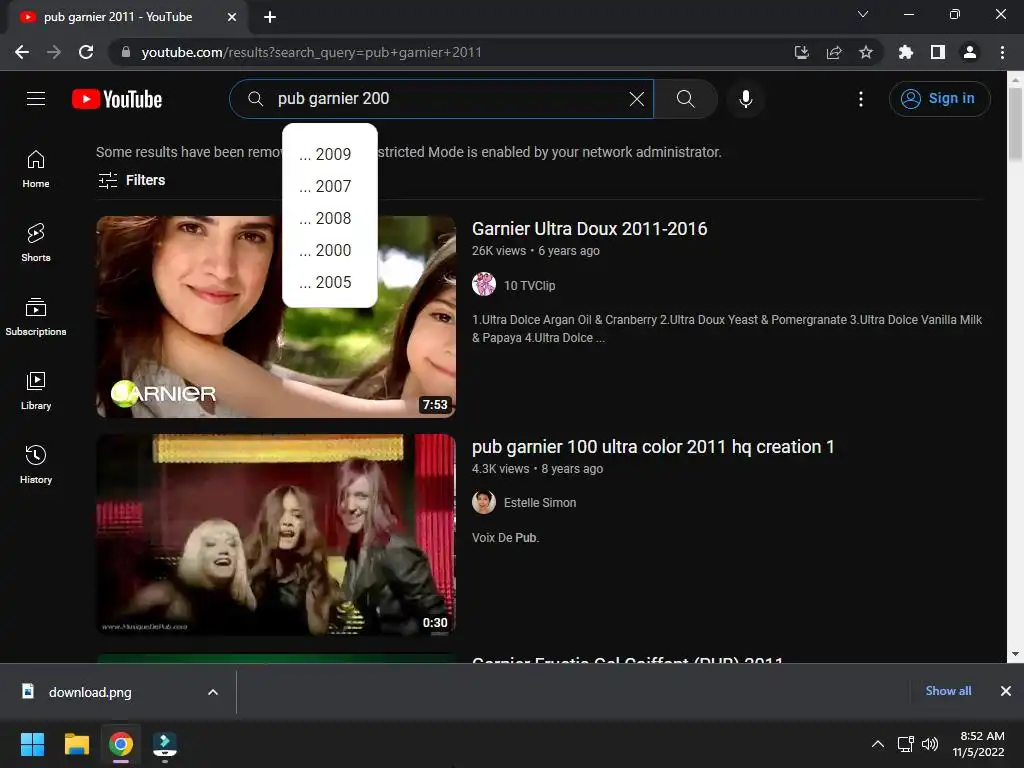Open the YouTube hamburger guide menu
The image size is (1024, 768).
click(36, 98)
